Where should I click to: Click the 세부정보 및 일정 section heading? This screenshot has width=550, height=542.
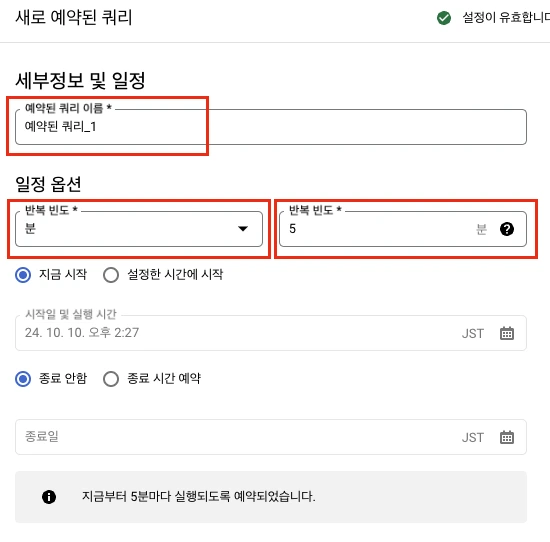click(80, 80)
